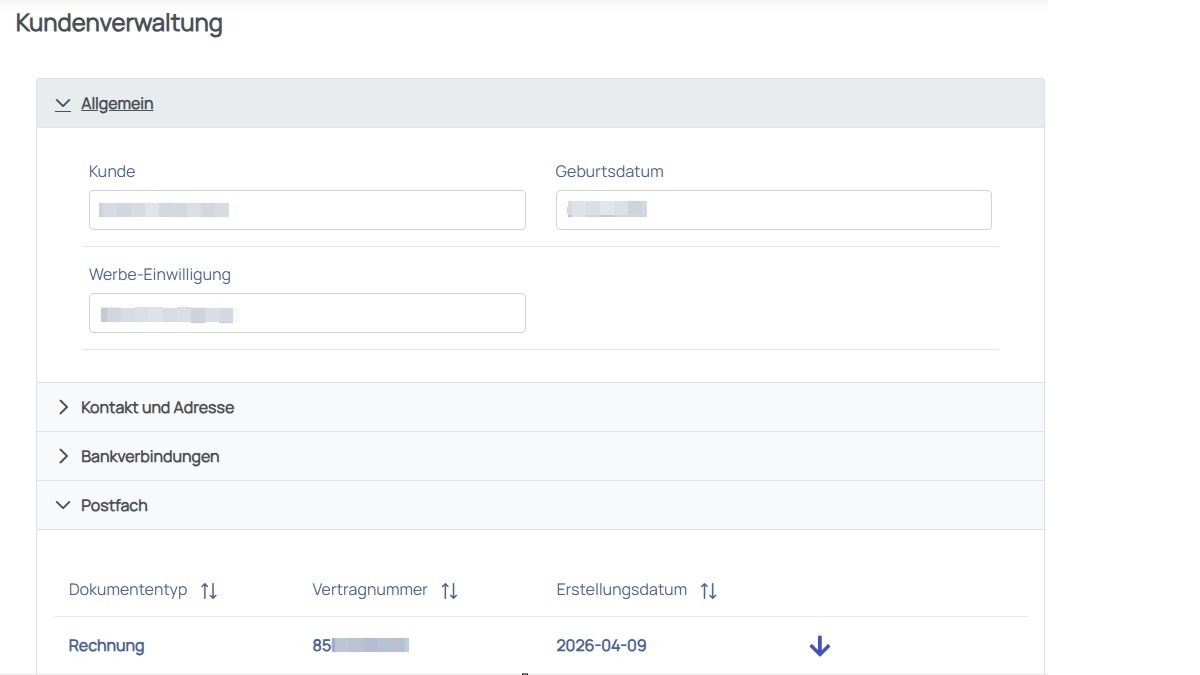The height and width of the screenshot is (675, 1200).
Task: Click the Vertragnummer column header label
Action: [x=370, y=590]
